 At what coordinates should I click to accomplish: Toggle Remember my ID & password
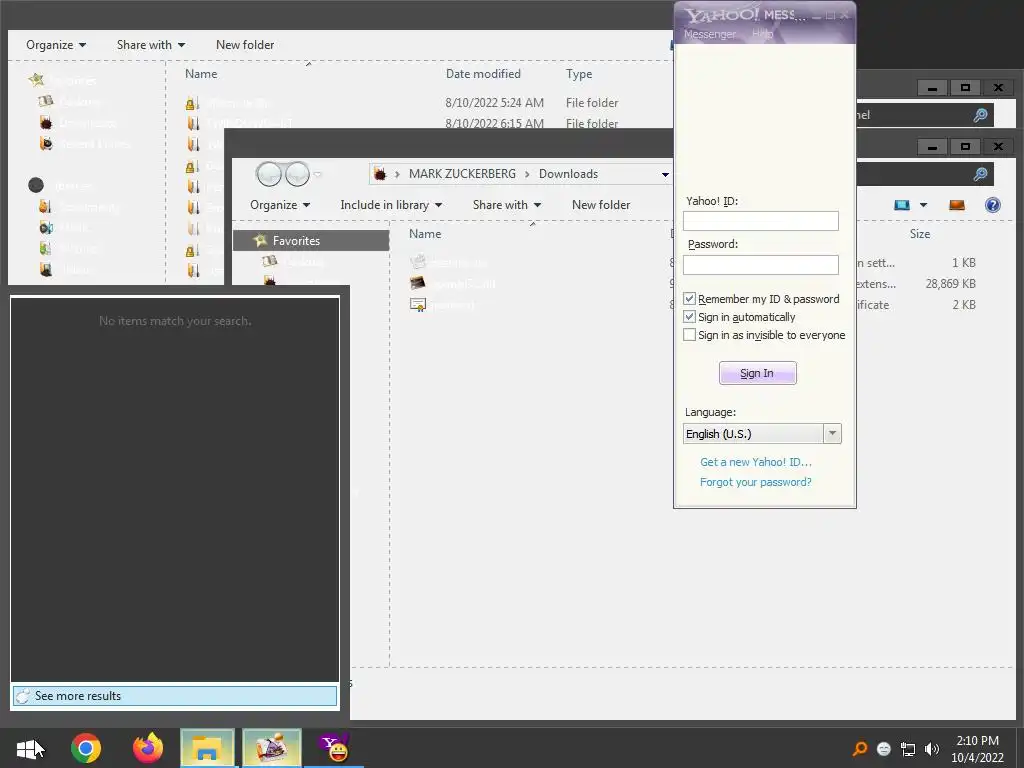coord(689,298)
